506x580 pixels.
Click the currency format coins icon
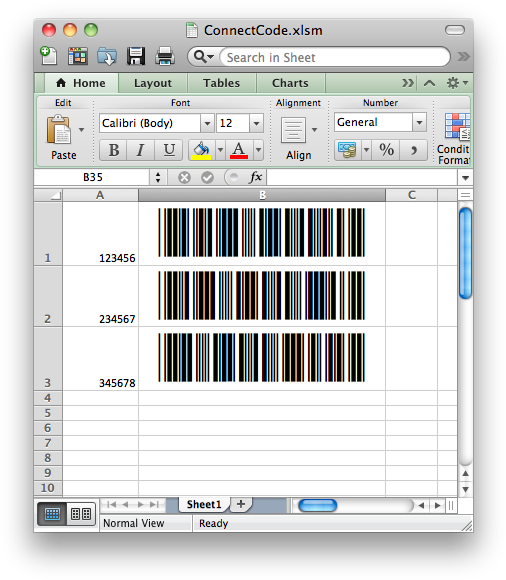click(x=347, y=150)
